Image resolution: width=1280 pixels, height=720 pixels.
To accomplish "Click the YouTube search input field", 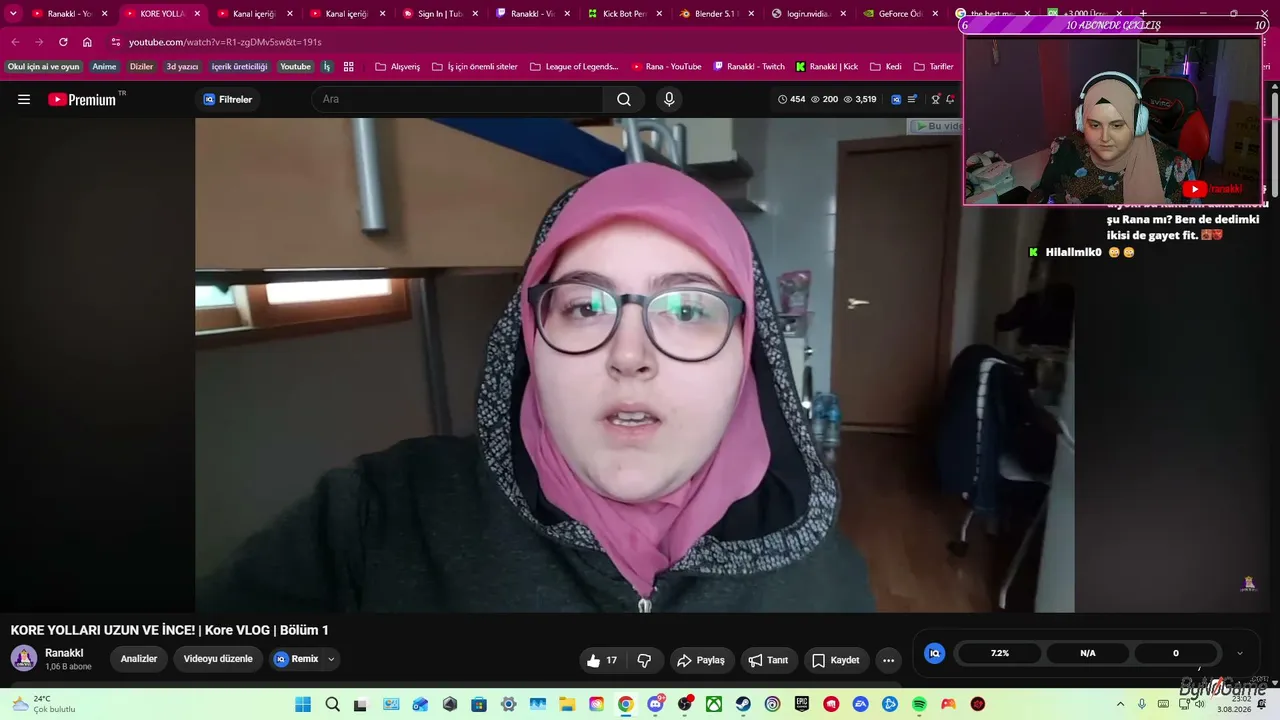I will 458,99.
